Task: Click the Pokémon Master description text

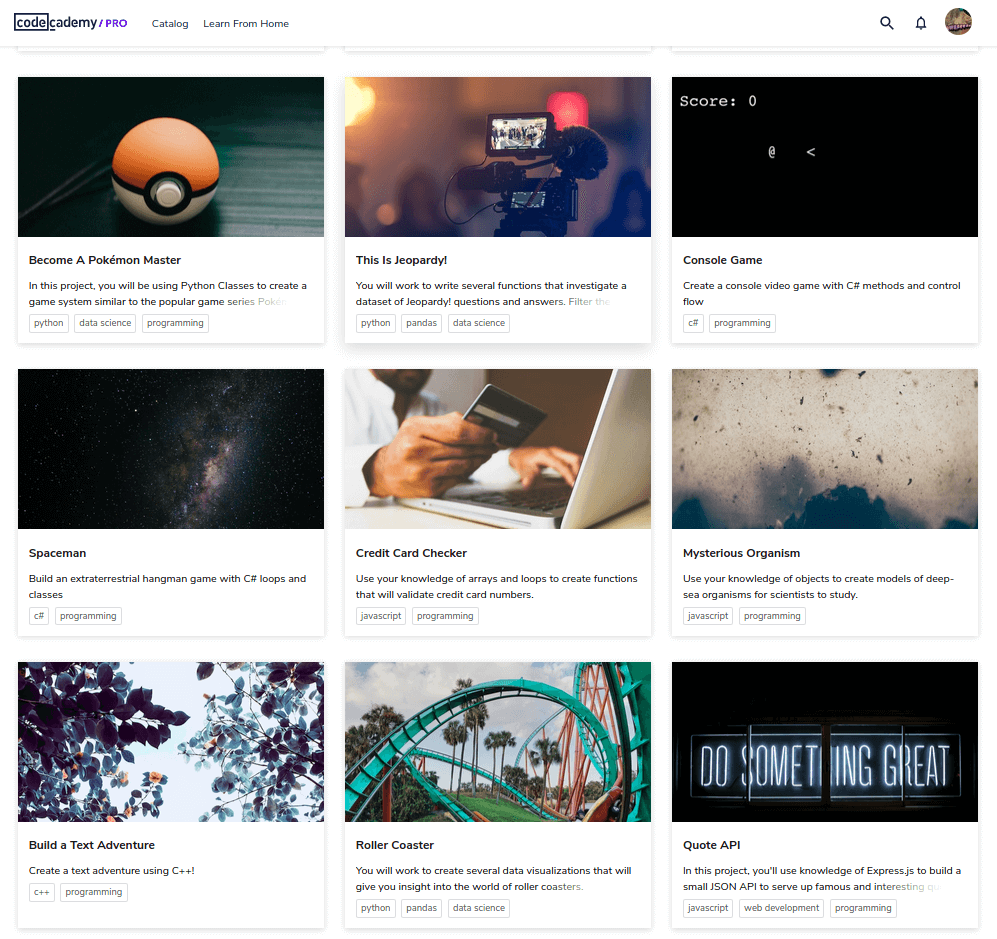Action: 168,294
